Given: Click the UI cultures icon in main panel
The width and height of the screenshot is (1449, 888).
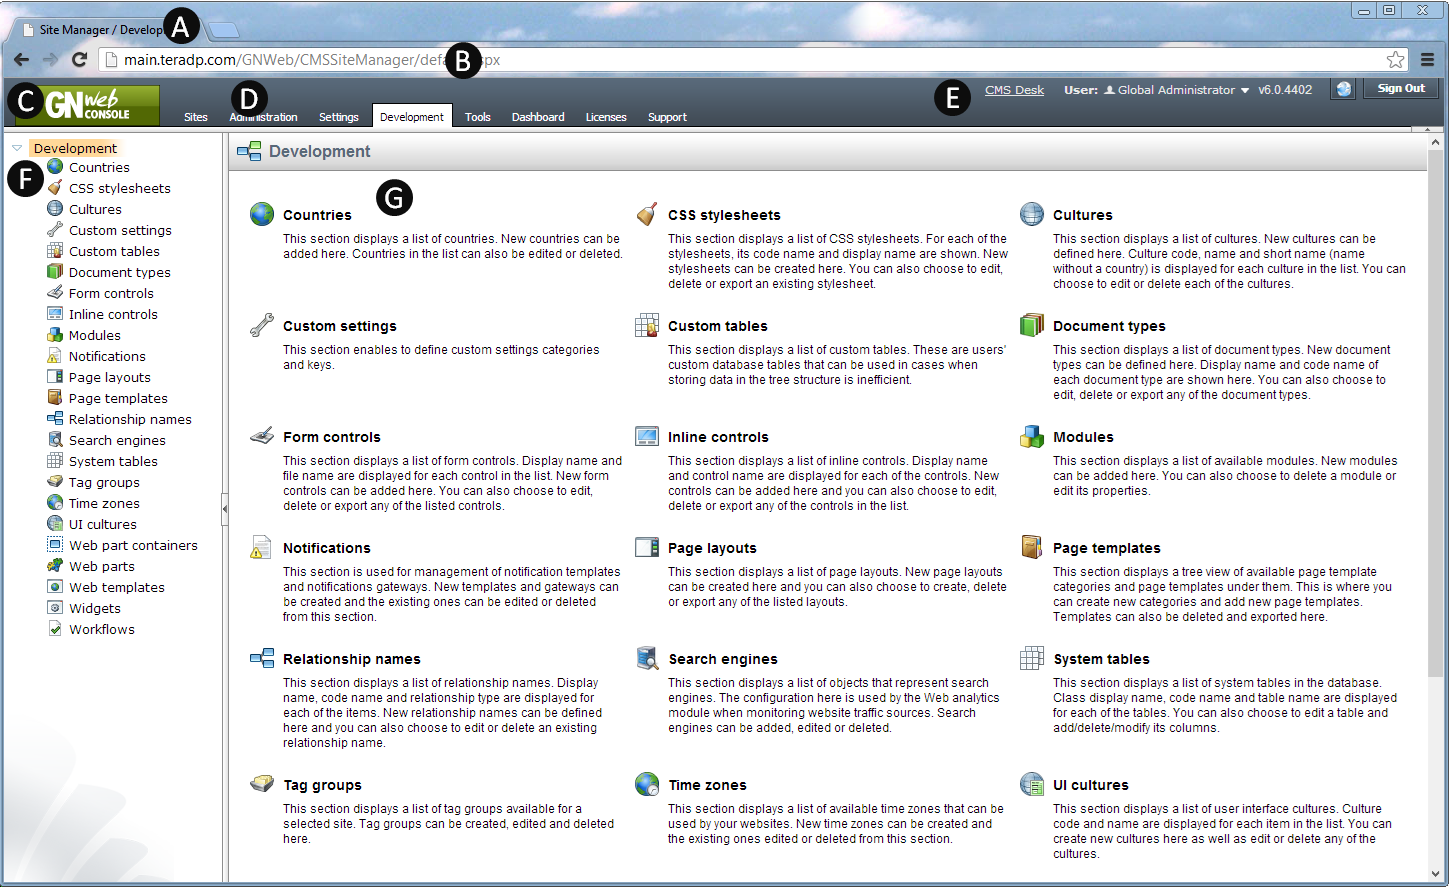Looking at the screenshot, I should [x=1032, y=784].
